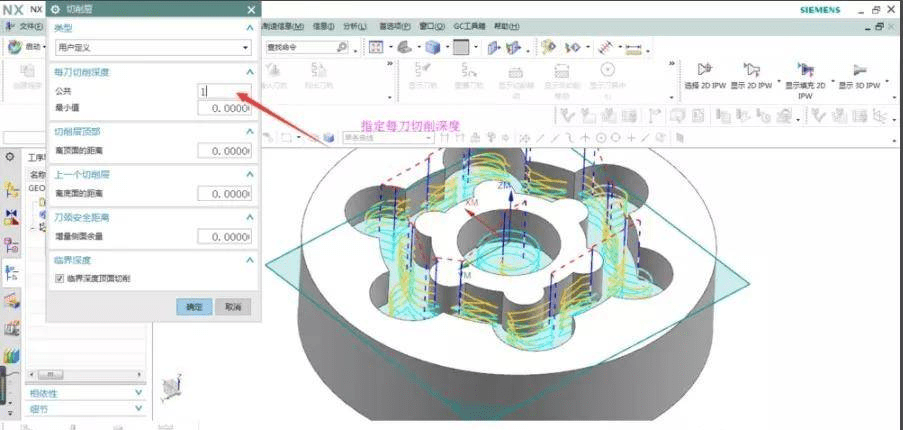Open the 窗口(O) menu
903x430 pixels.
point(432,26)
